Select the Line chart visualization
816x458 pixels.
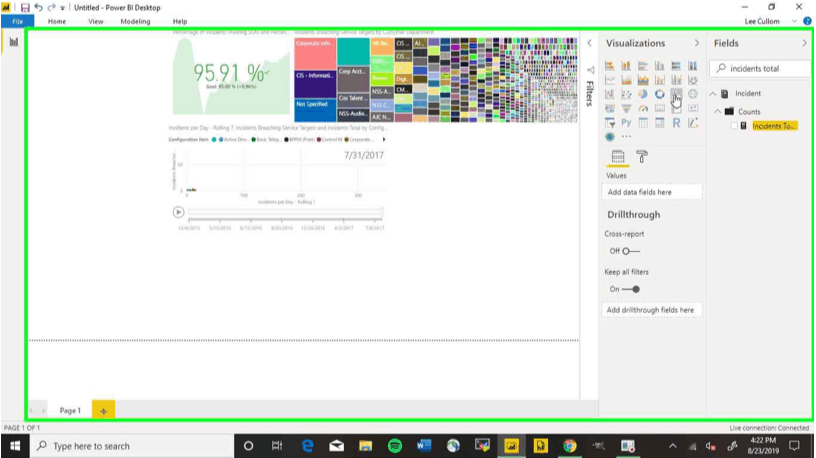[609, 80]
